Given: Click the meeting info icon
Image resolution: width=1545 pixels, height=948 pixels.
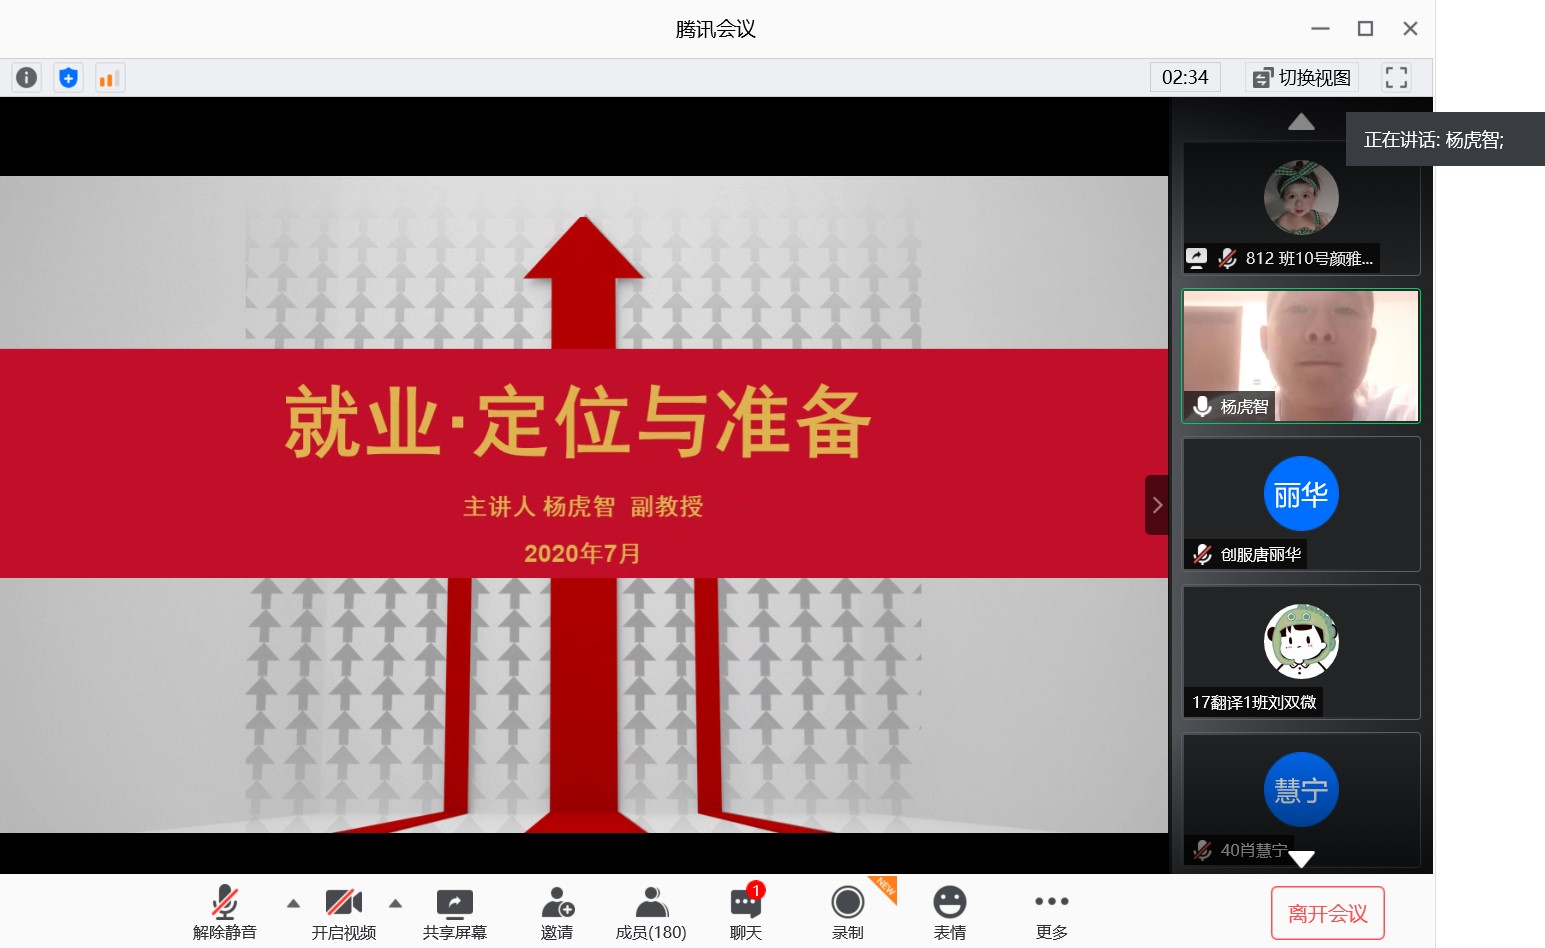Looking at the screenshot, I should (27, 77).
